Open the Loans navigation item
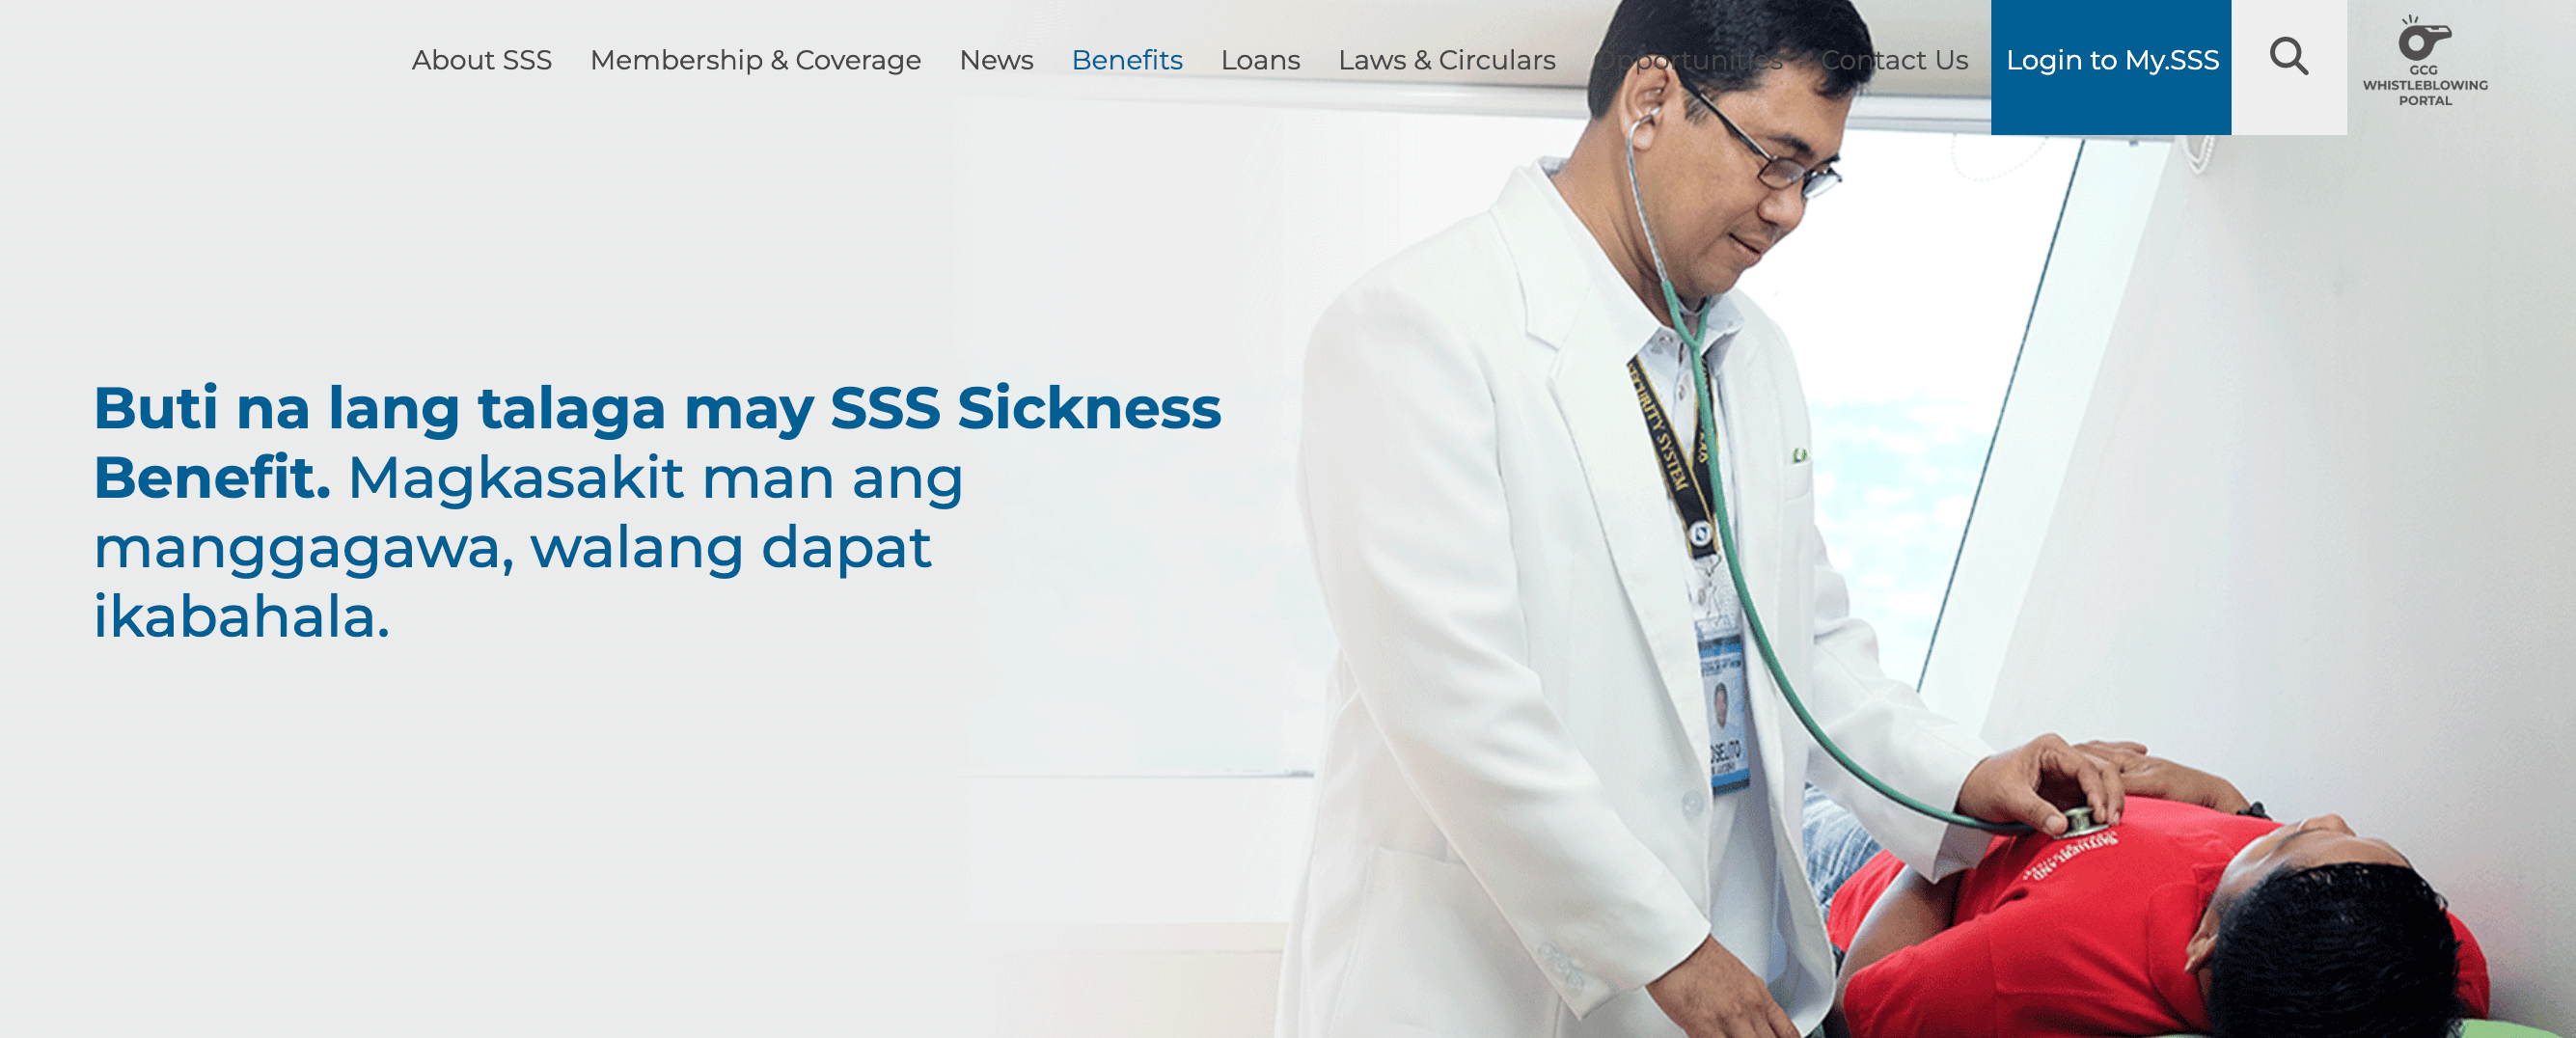Image resolution: width=2576 pixels, height=1038 pixels. pyautogui.click(x=1260, y=60)
